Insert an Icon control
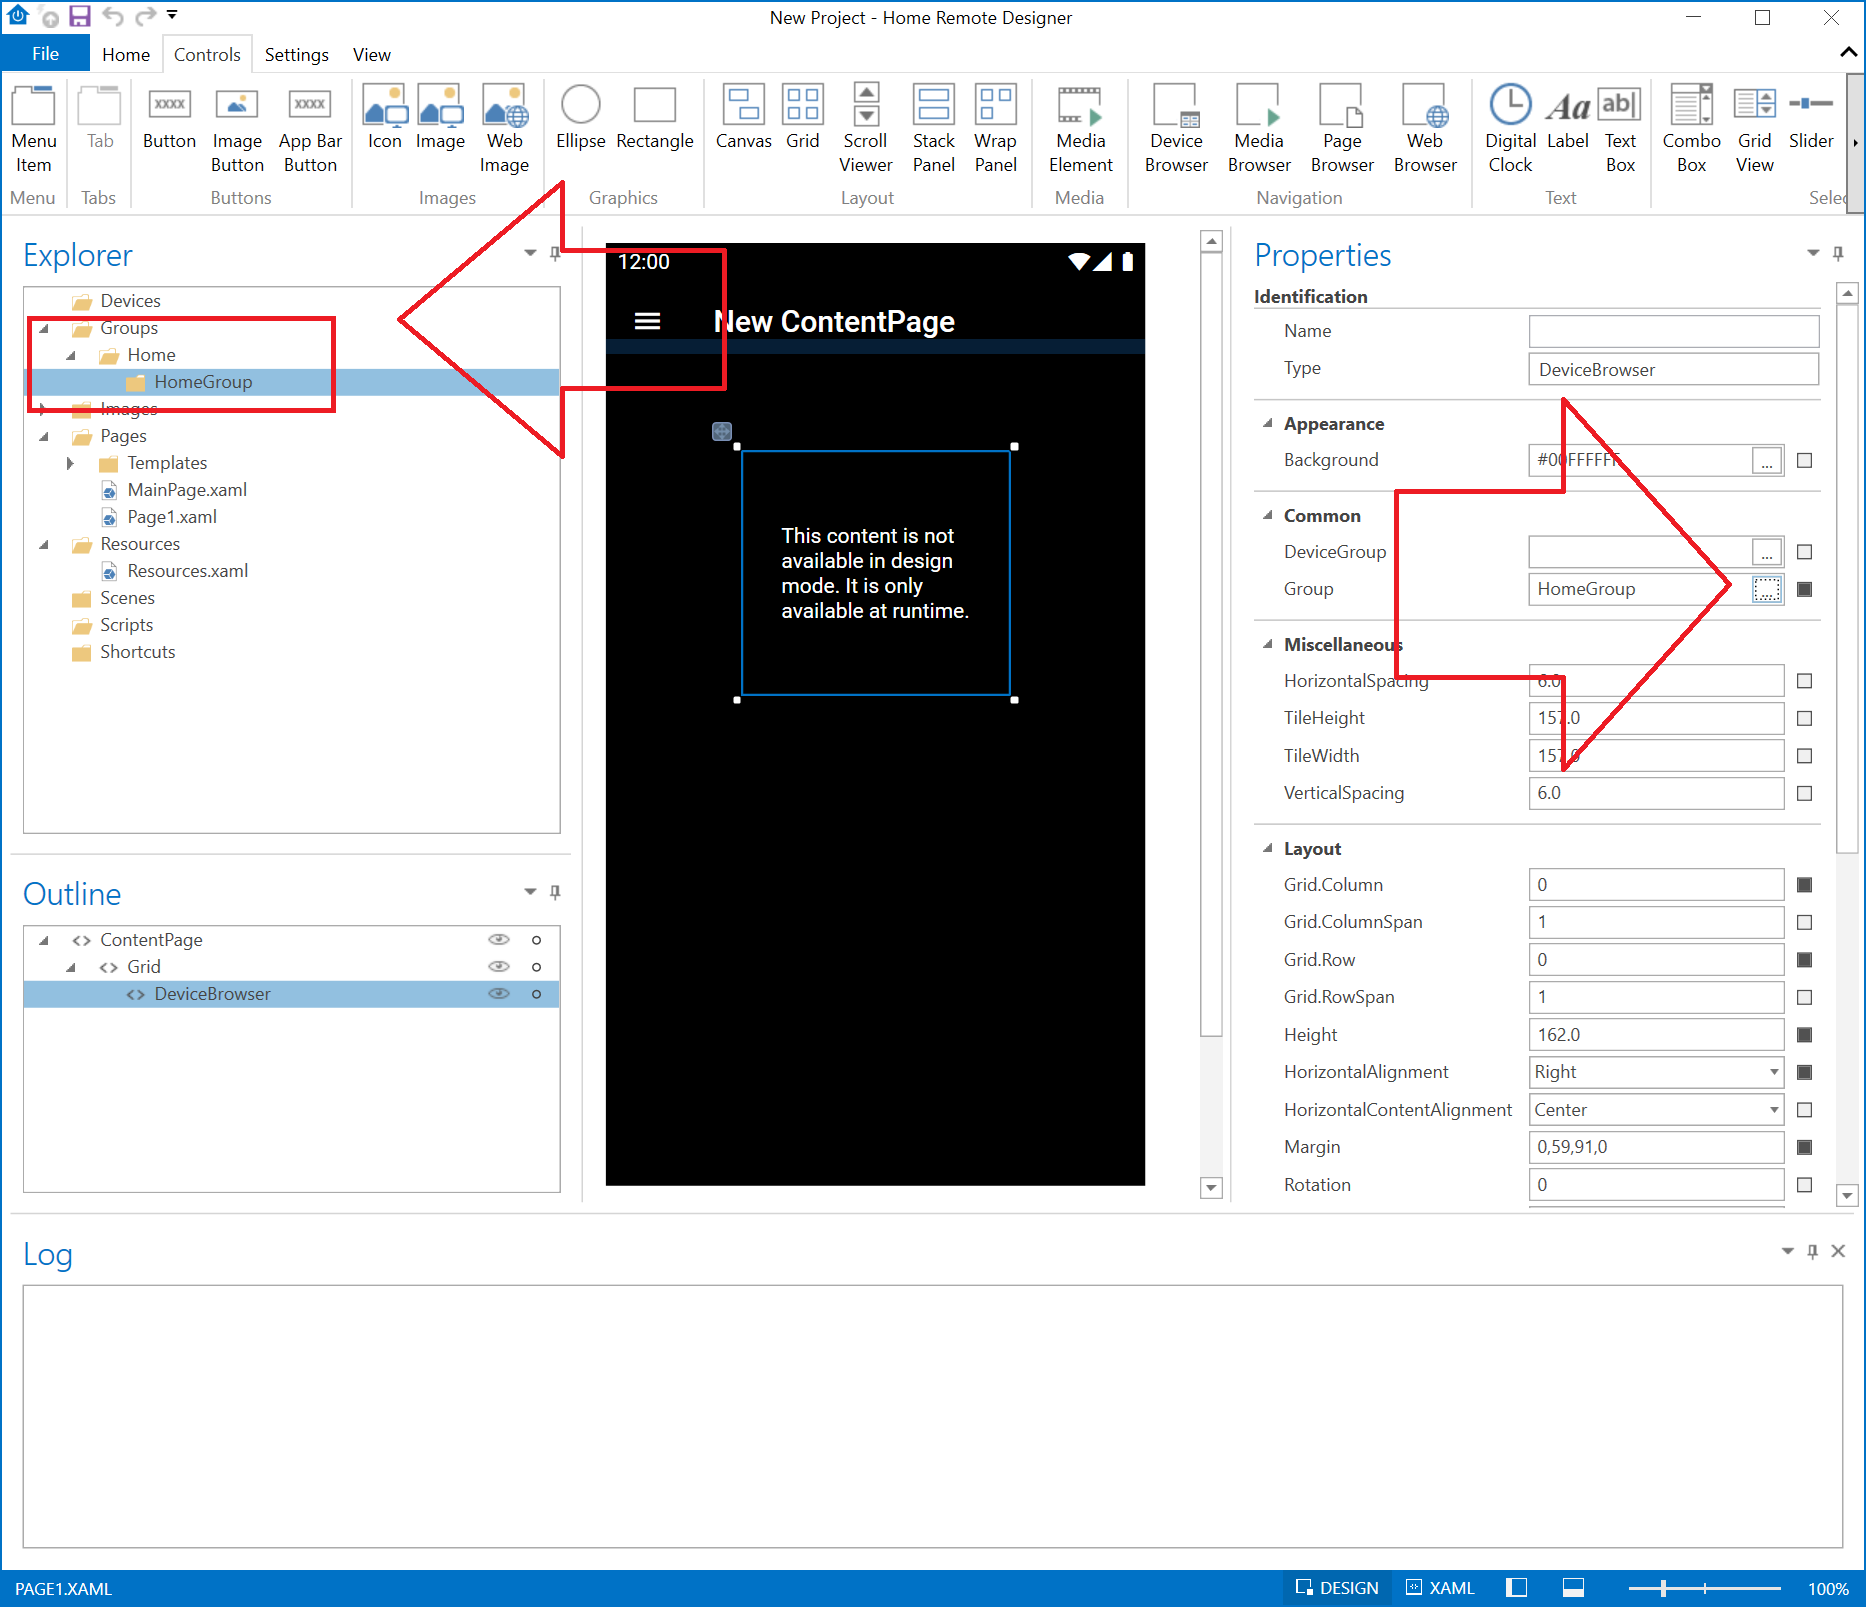 (384, 118)
